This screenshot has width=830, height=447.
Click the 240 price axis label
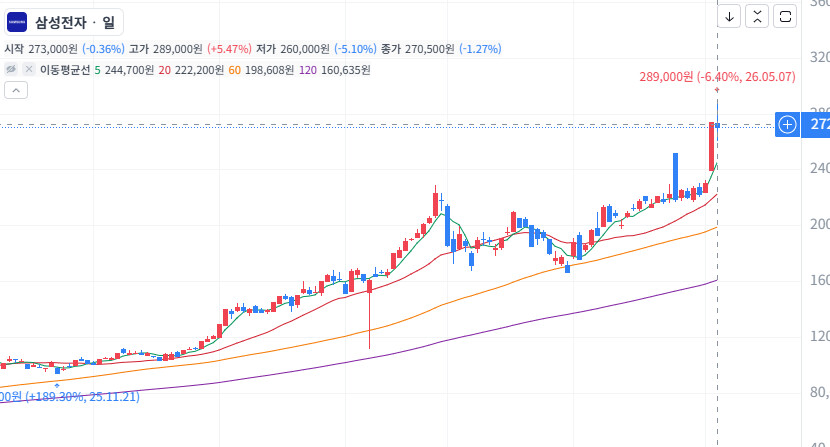tap(819, 168)
